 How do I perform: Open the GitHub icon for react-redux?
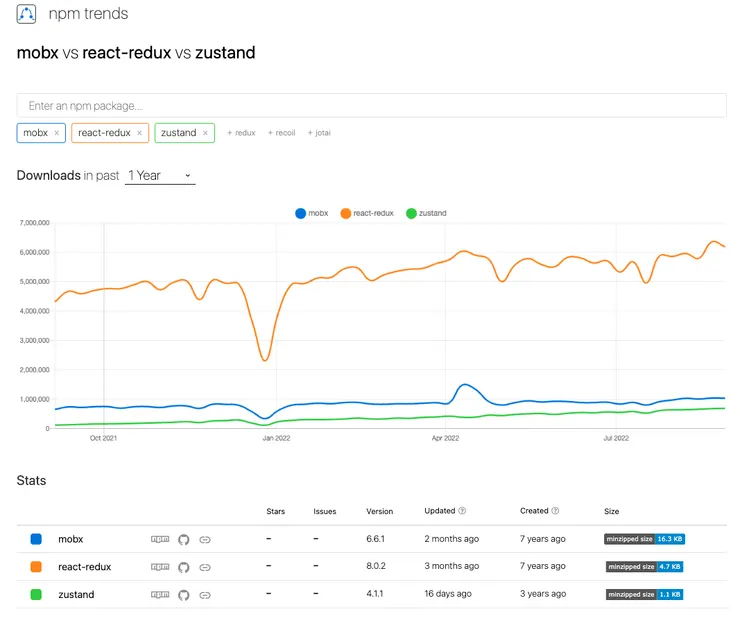pos(183,567)
